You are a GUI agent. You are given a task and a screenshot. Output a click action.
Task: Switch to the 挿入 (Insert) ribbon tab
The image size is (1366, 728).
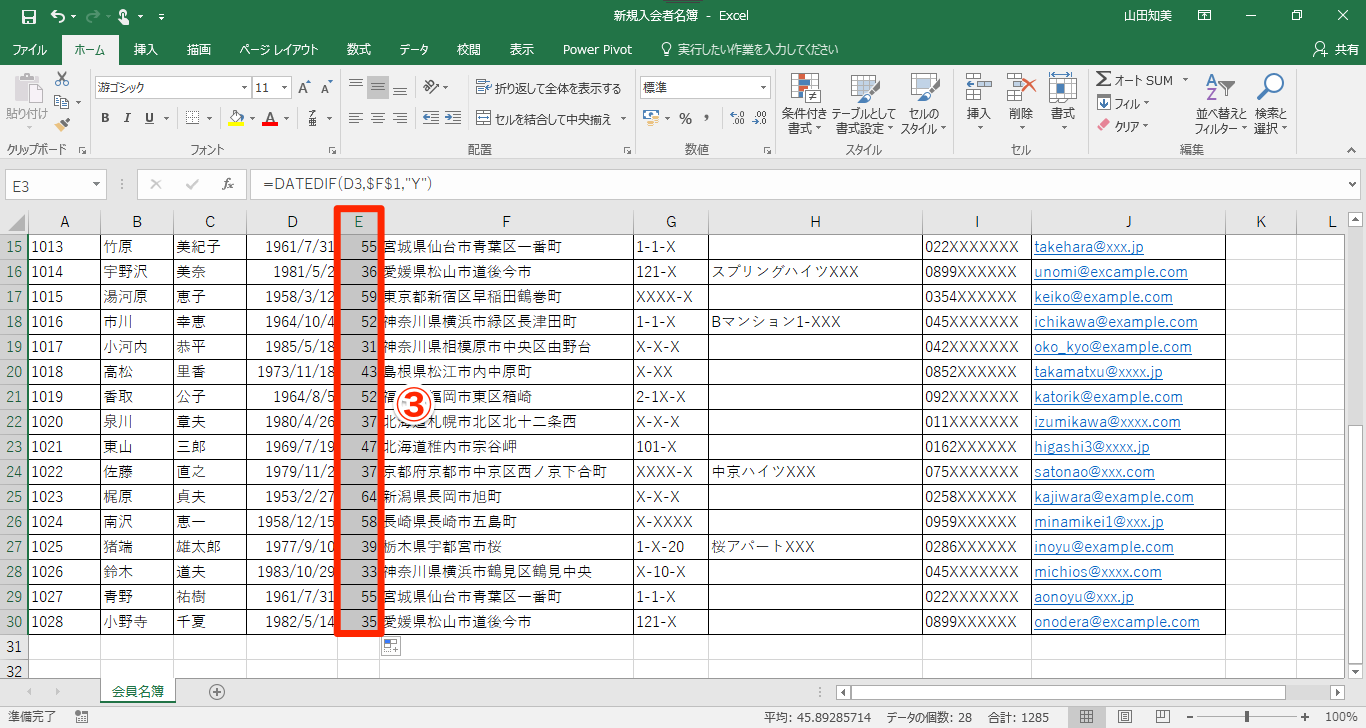coord(146,49)
